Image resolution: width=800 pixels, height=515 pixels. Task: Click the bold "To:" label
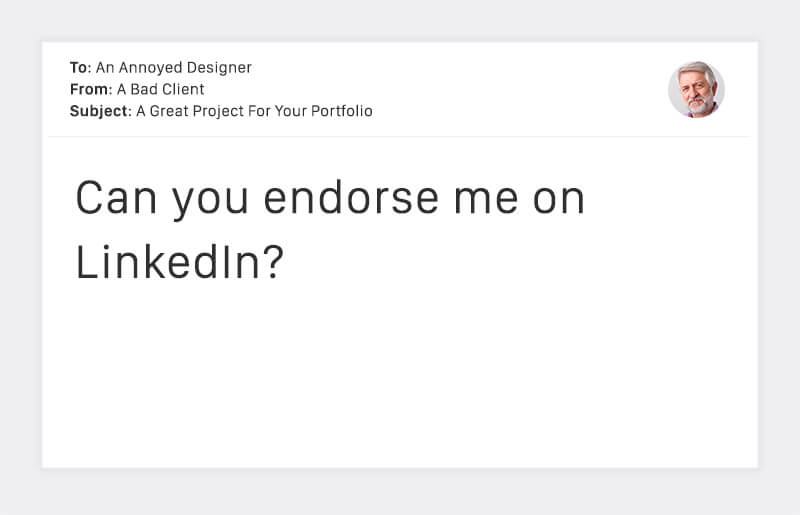click(80, 68)
